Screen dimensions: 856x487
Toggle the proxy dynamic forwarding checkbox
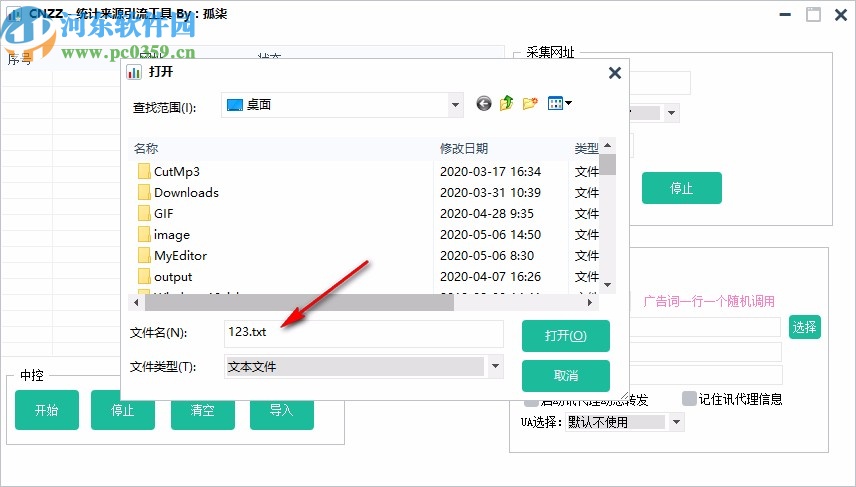click(531, 402)
